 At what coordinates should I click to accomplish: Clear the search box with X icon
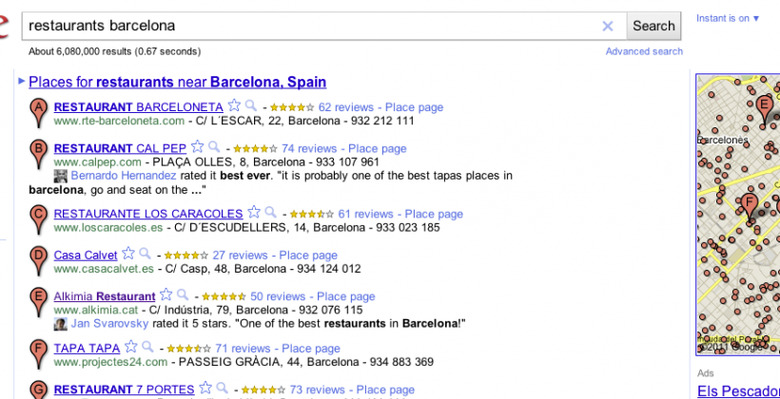607,26
